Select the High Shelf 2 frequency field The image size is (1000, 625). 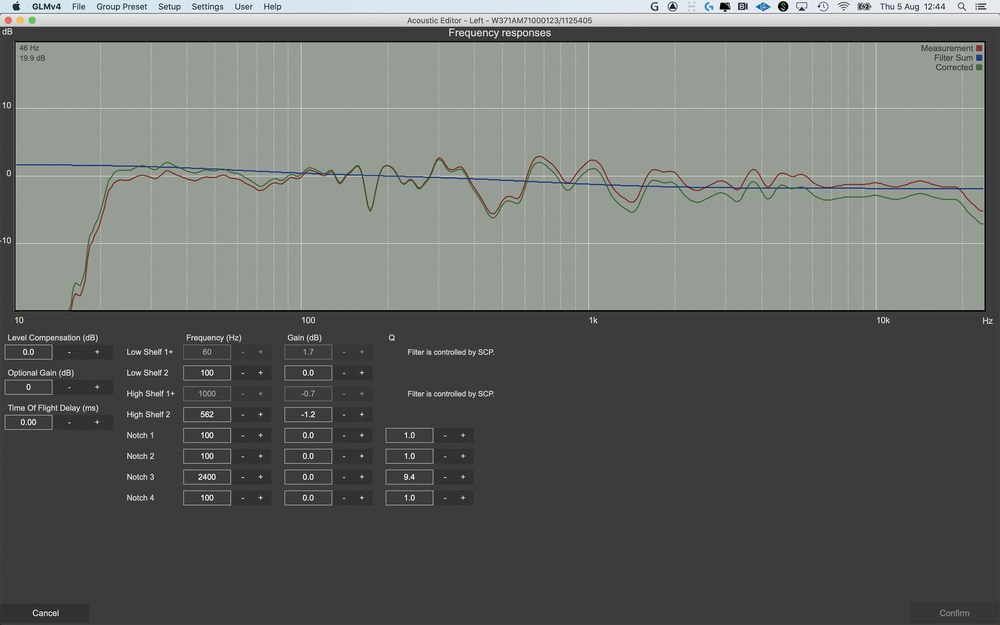tap(207, 415)
